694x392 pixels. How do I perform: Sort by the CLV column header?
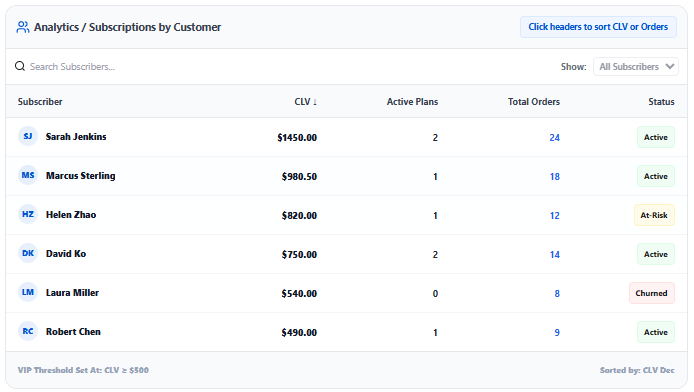[x=305, y=102]
